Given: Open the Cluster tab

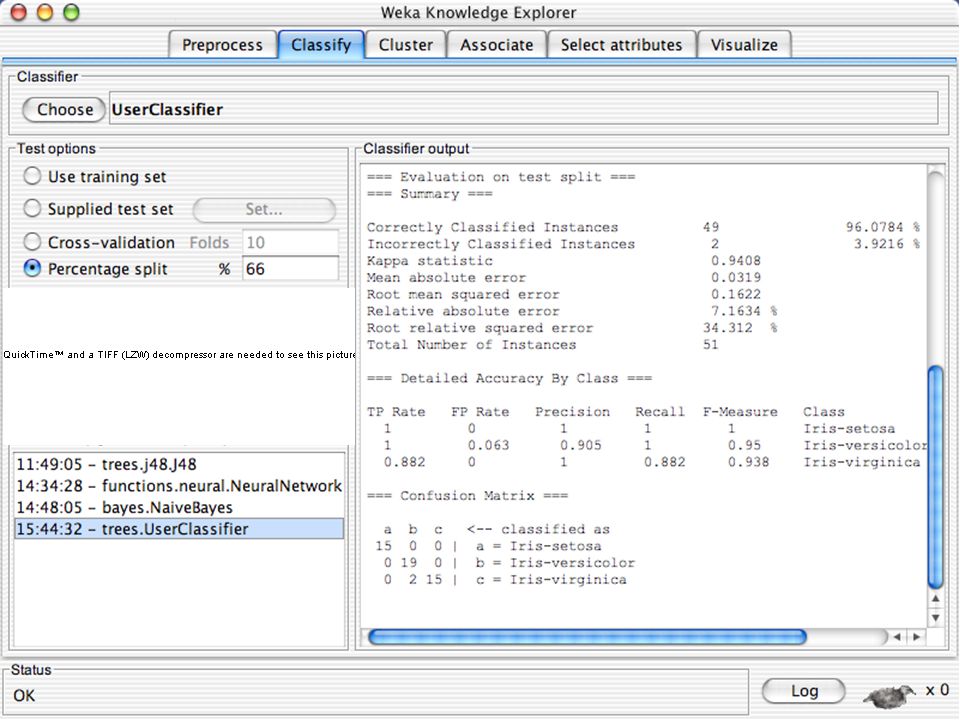Looking at the screenshot, I should coord(405,45).
